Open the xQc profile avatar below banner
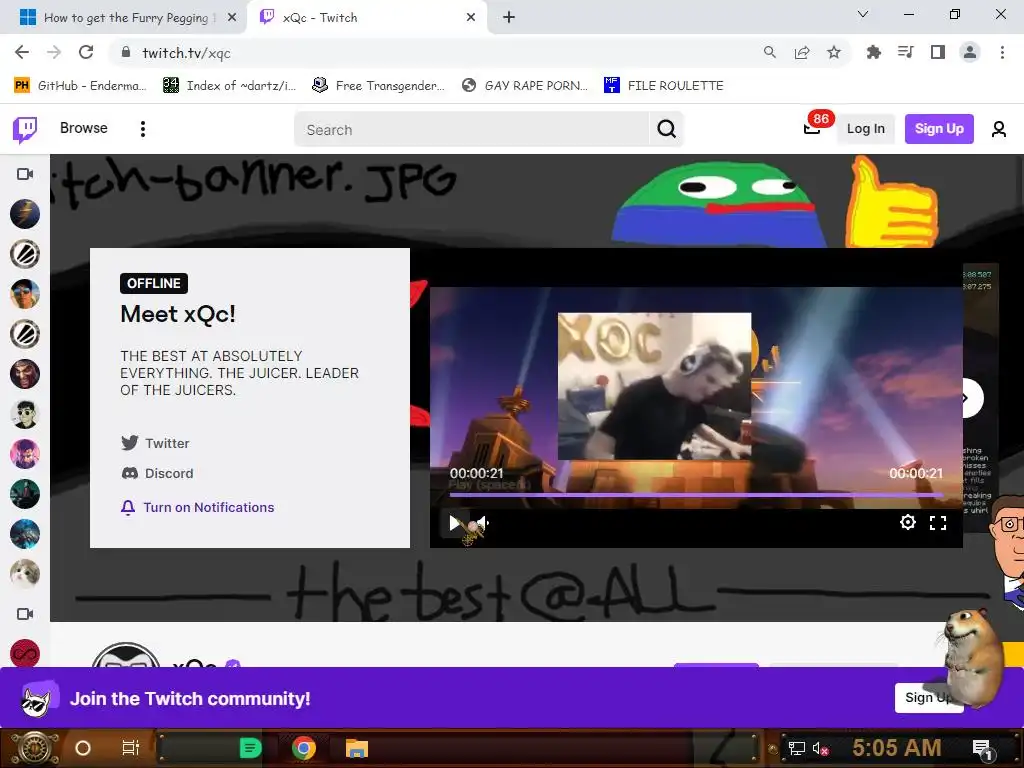This screenshot has height=768, width=1024. click(x=126, y=654)
